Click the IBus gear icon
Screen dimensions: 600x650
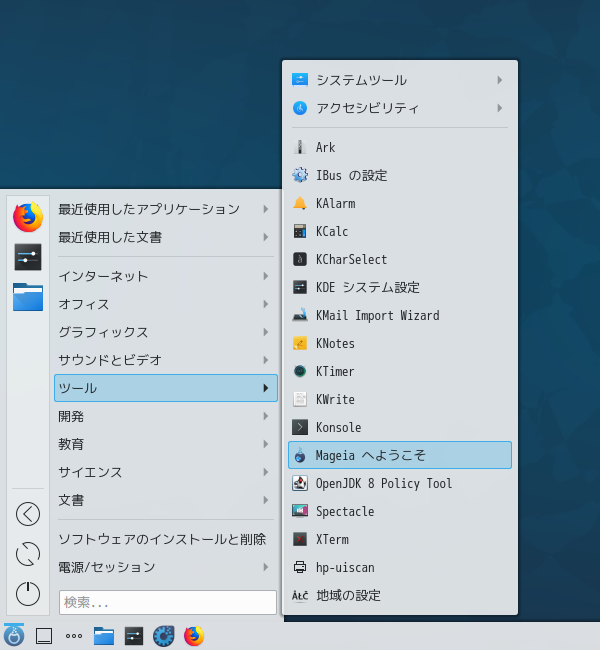tap(300, 175)
